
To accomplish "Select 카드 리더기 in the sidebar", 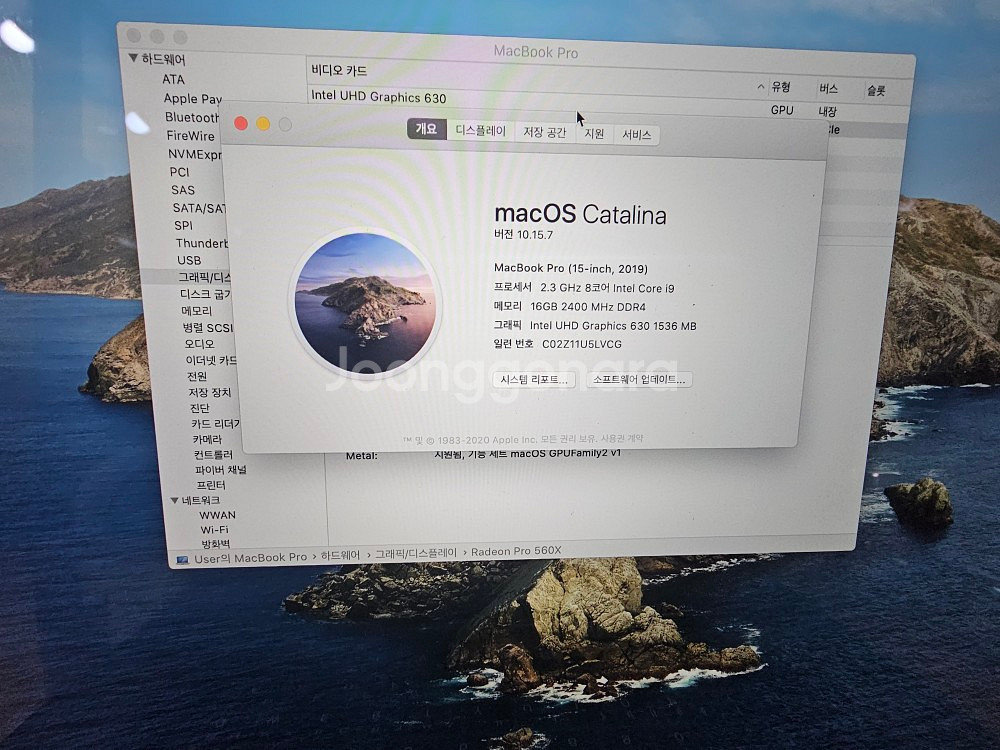I will pos(216,423).
